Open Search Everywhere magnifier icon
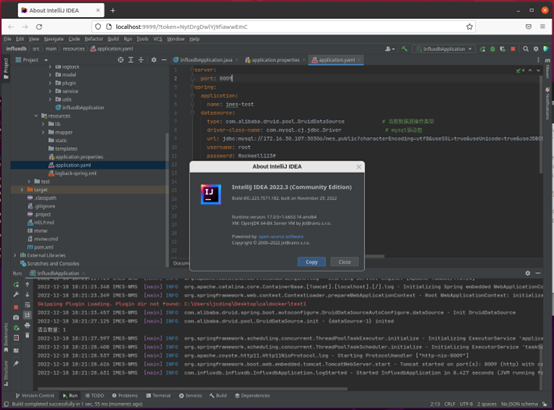Viewport: 554px width, 410px height. point(526,49)
